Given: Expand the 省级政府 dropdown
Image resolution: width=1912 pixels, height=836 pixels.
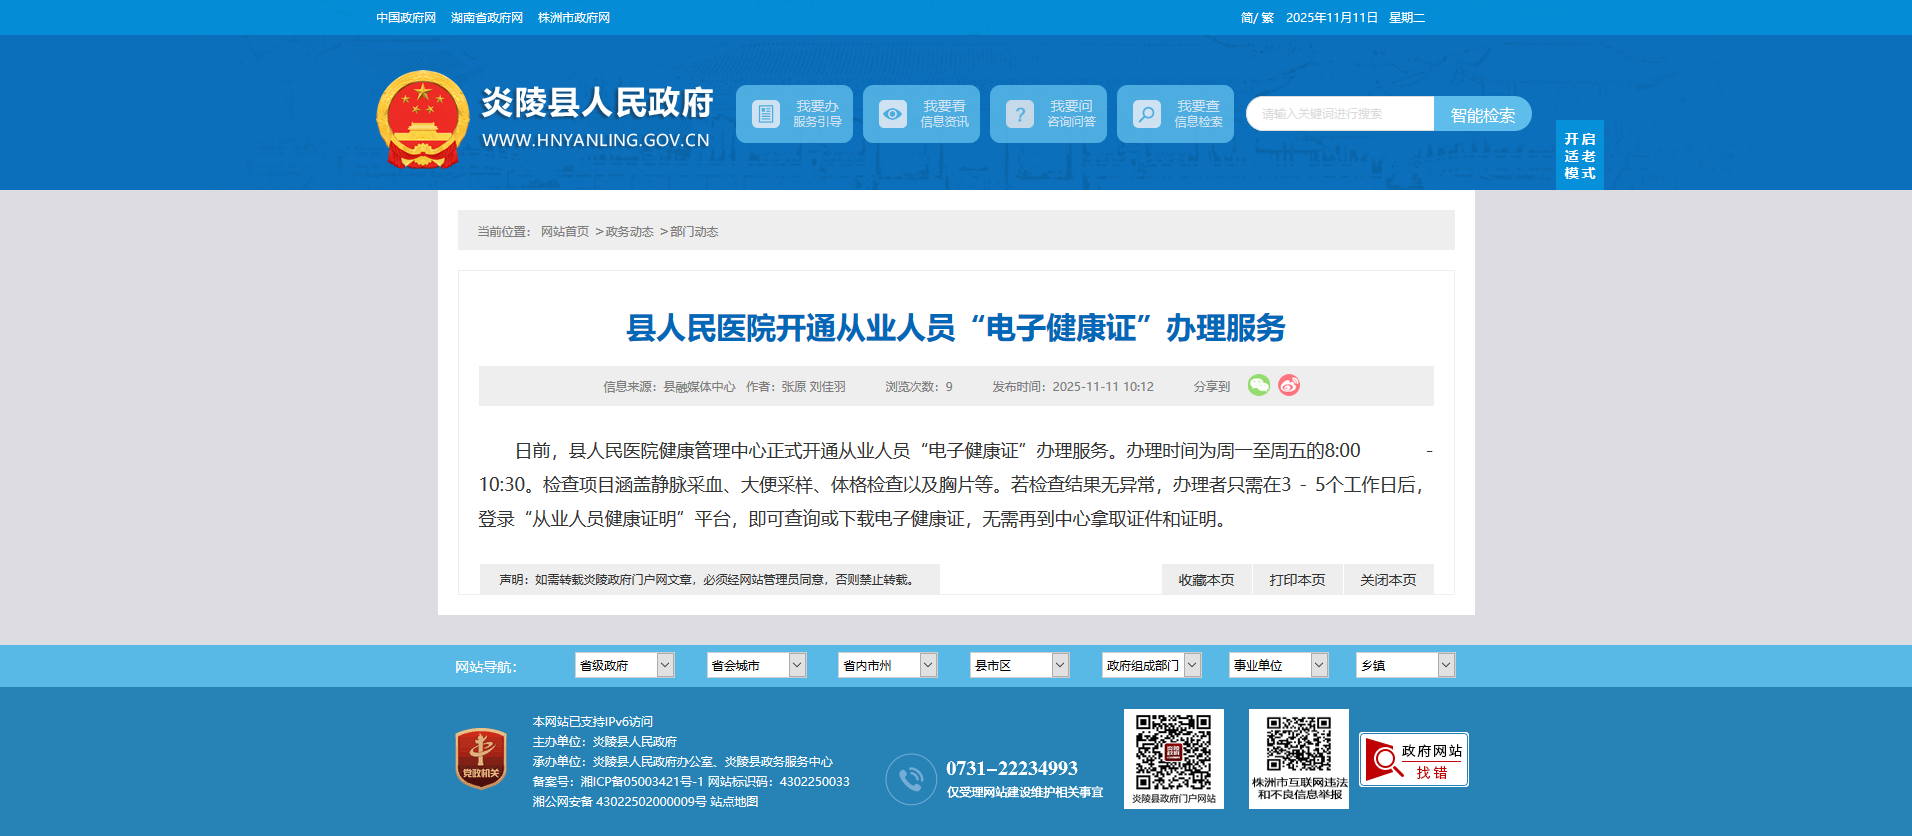Looking at the screenshot, I should pyautogui.click(x=624, y=665).
